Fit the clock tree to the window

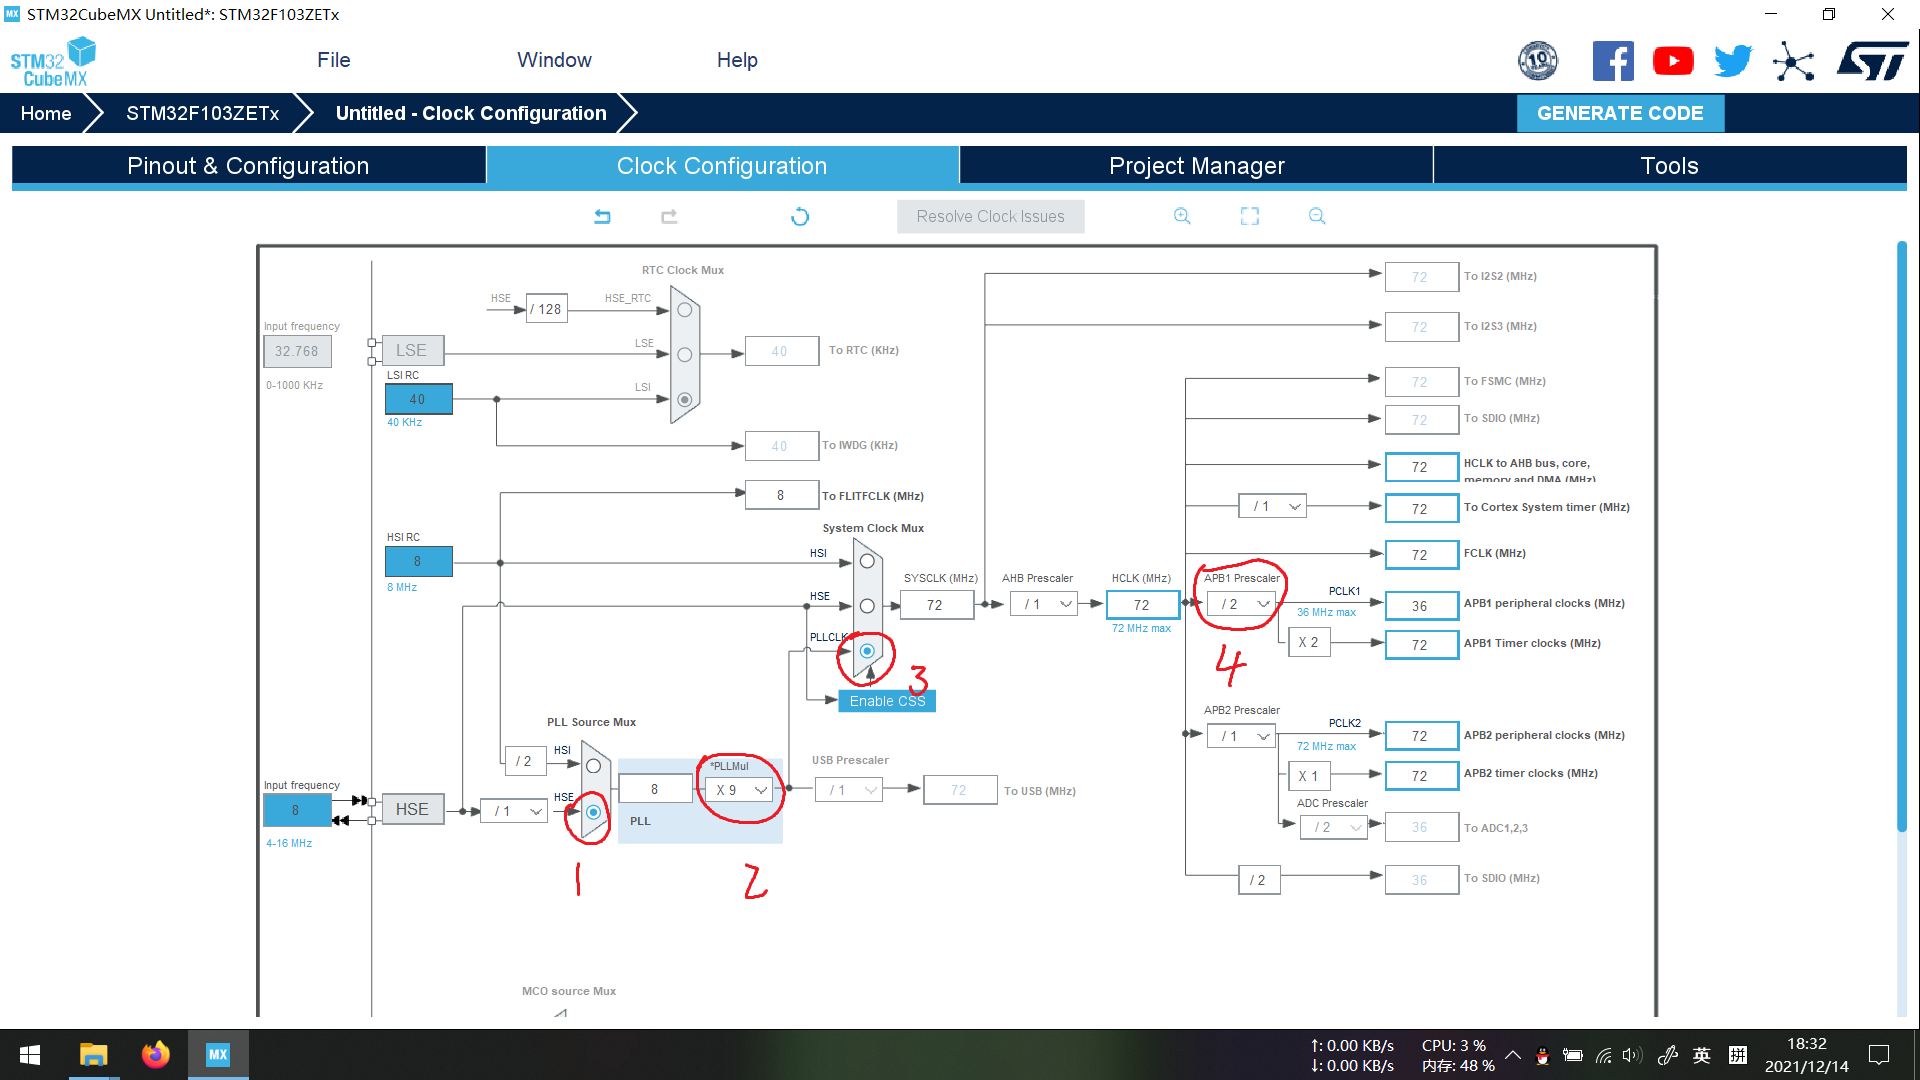(1249, 216)
